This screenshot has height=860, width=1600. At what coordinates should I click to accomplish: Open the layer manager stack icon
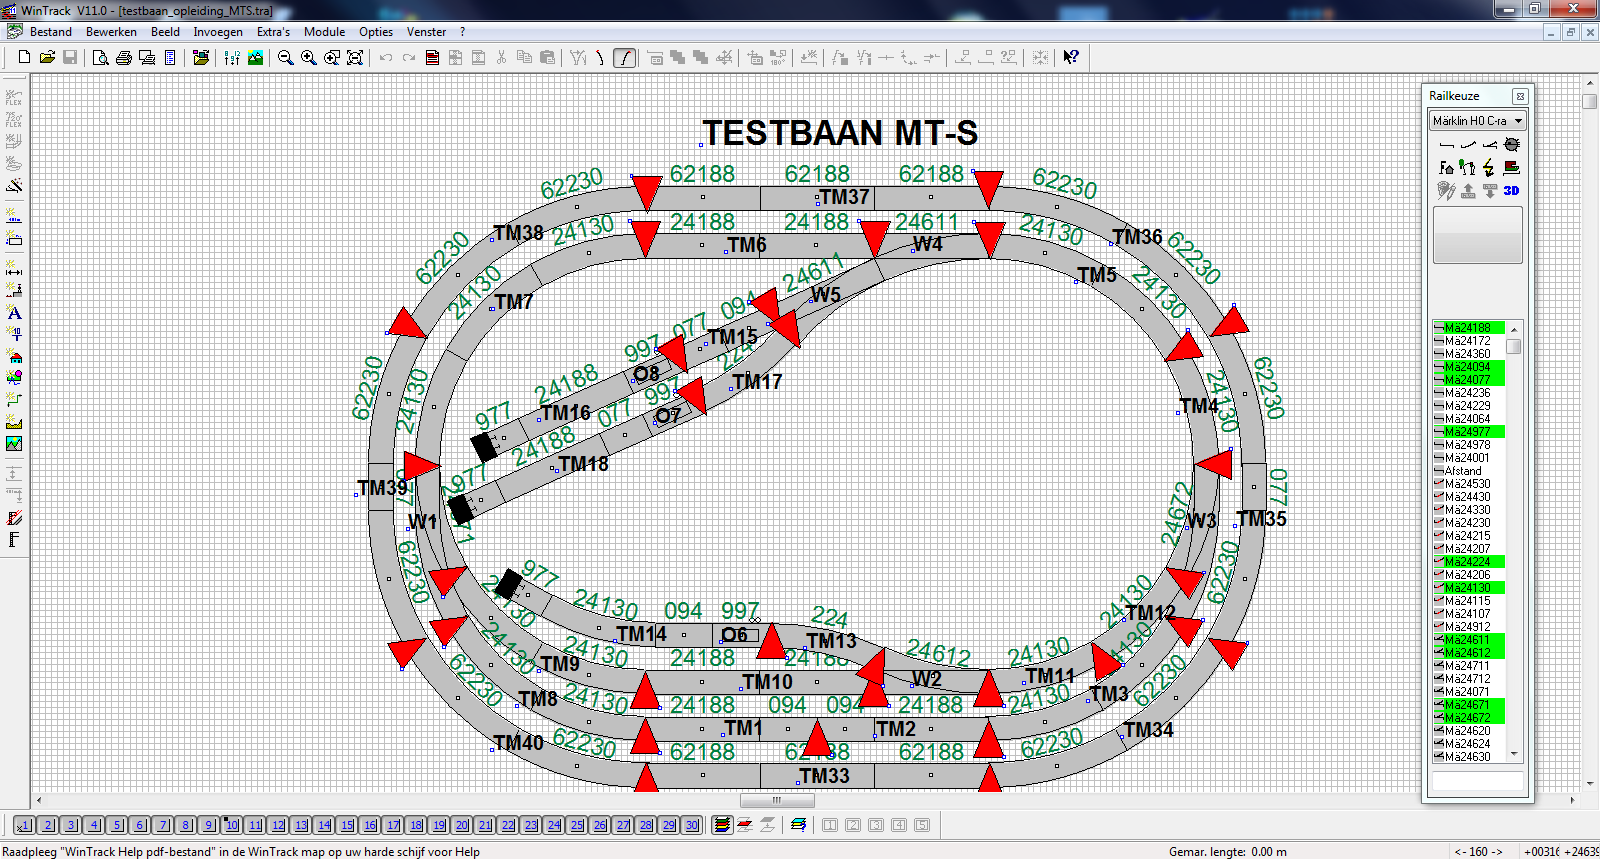pos(722,825)
